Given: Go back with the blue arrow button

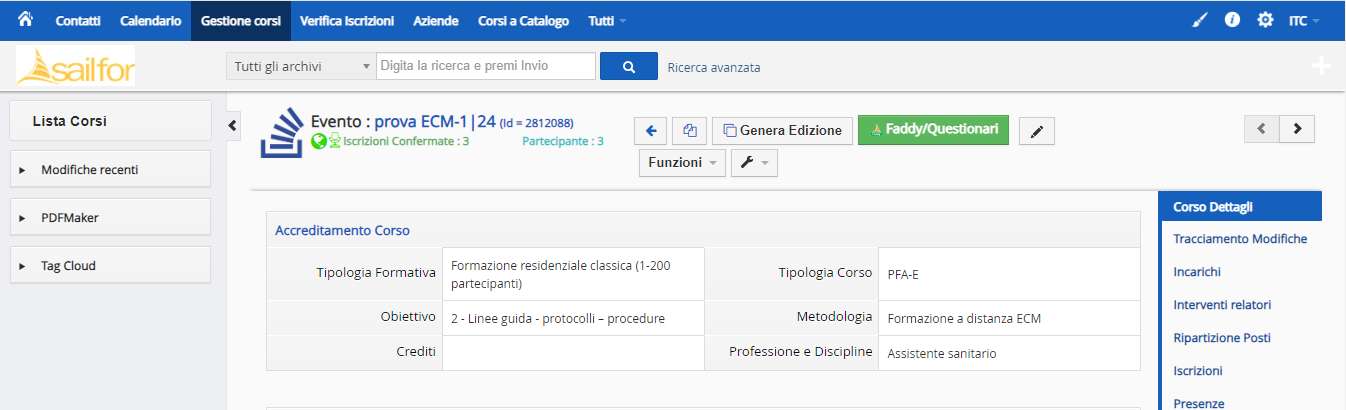Looking at the screenshot, I should [x=650, y=130].
